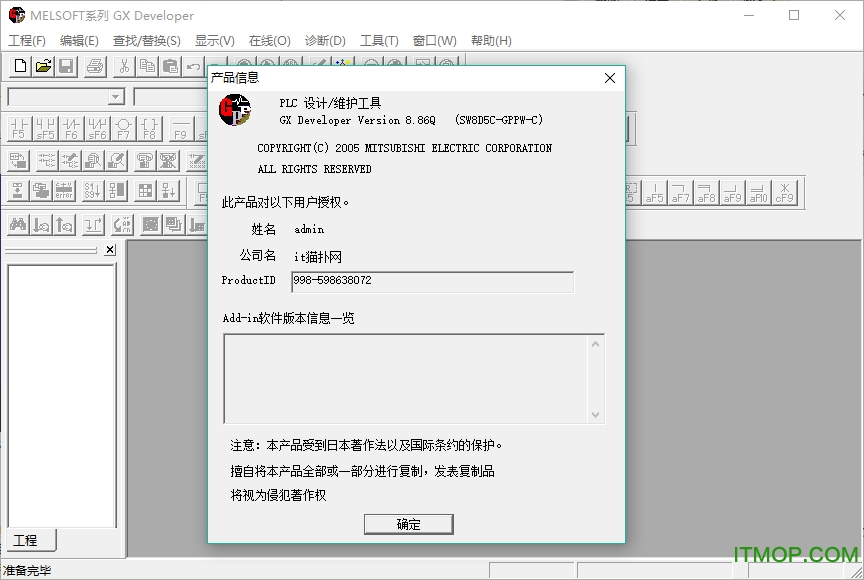Viewport: 864px width, 580px height.
Task: Click the read-from-PLC up arrow icon
Action: pos(64,225)
